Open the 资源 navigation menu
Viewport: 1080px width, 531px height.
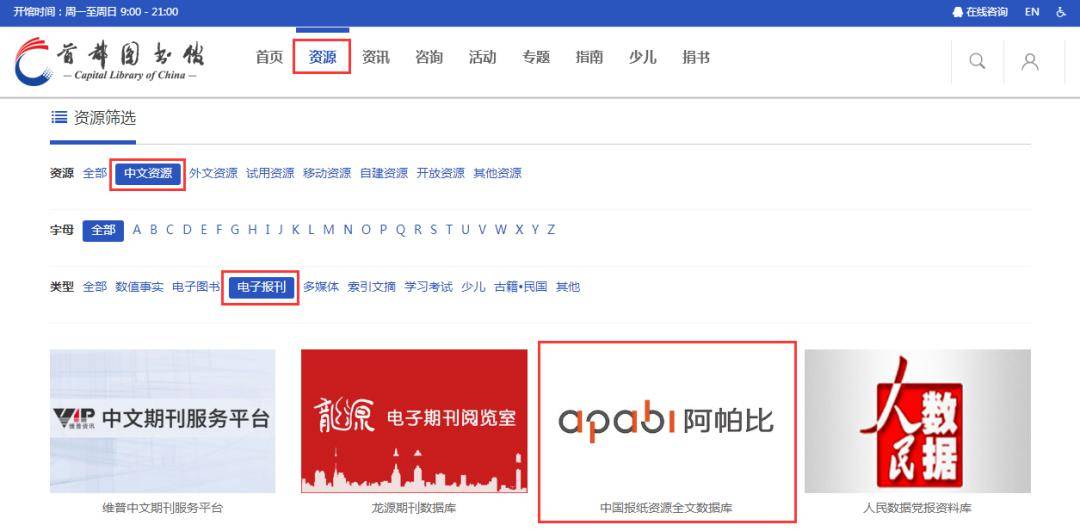point(322,57)
